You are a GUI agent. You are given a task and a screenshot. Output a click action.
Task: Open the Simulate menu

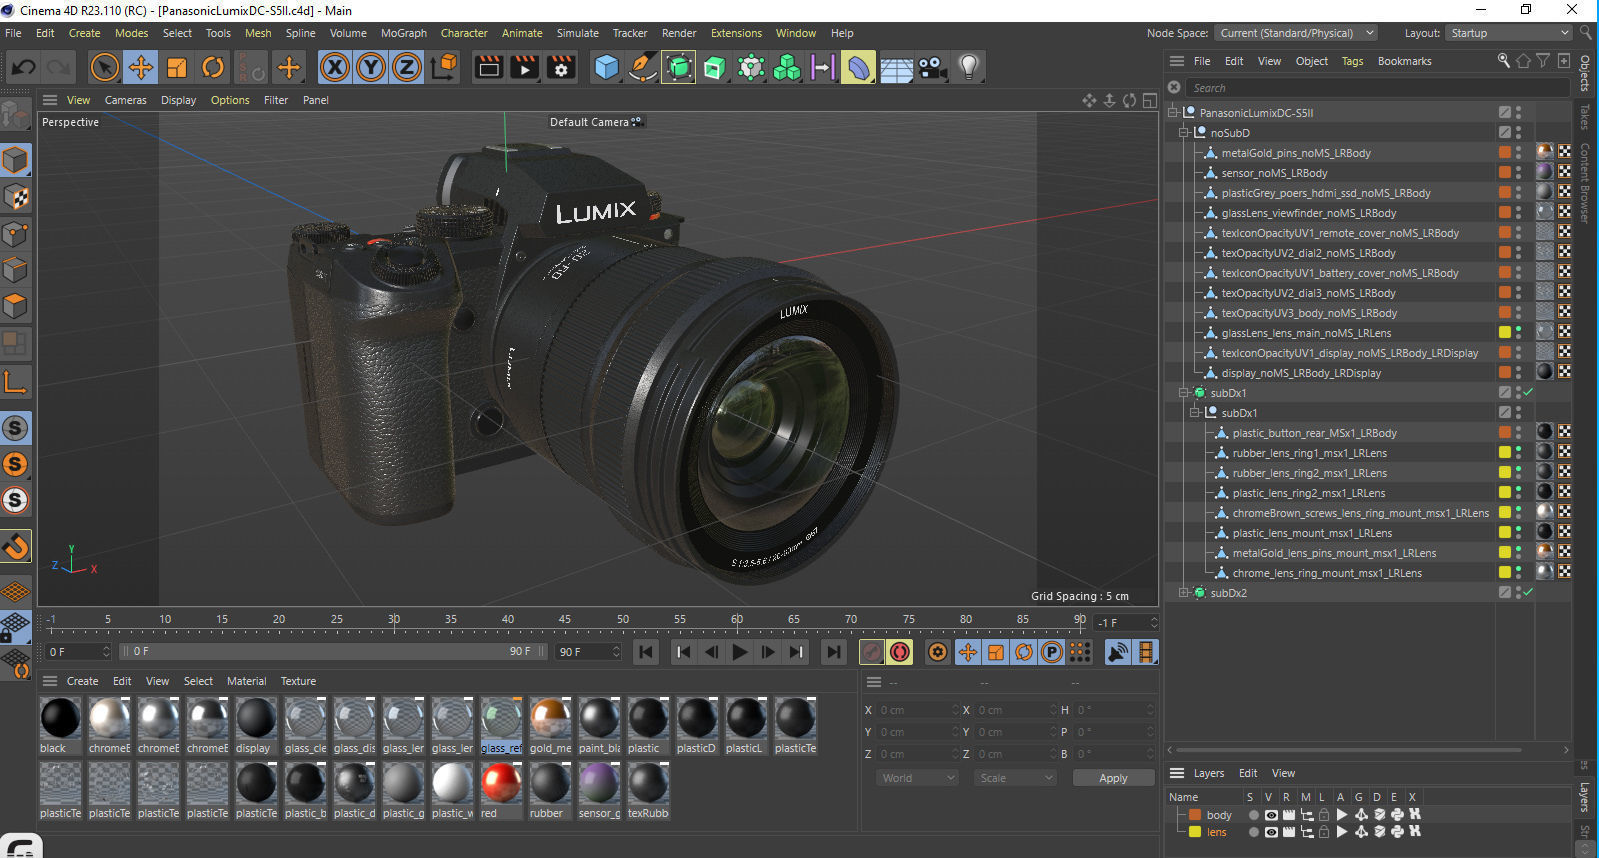tap(577, 33)
